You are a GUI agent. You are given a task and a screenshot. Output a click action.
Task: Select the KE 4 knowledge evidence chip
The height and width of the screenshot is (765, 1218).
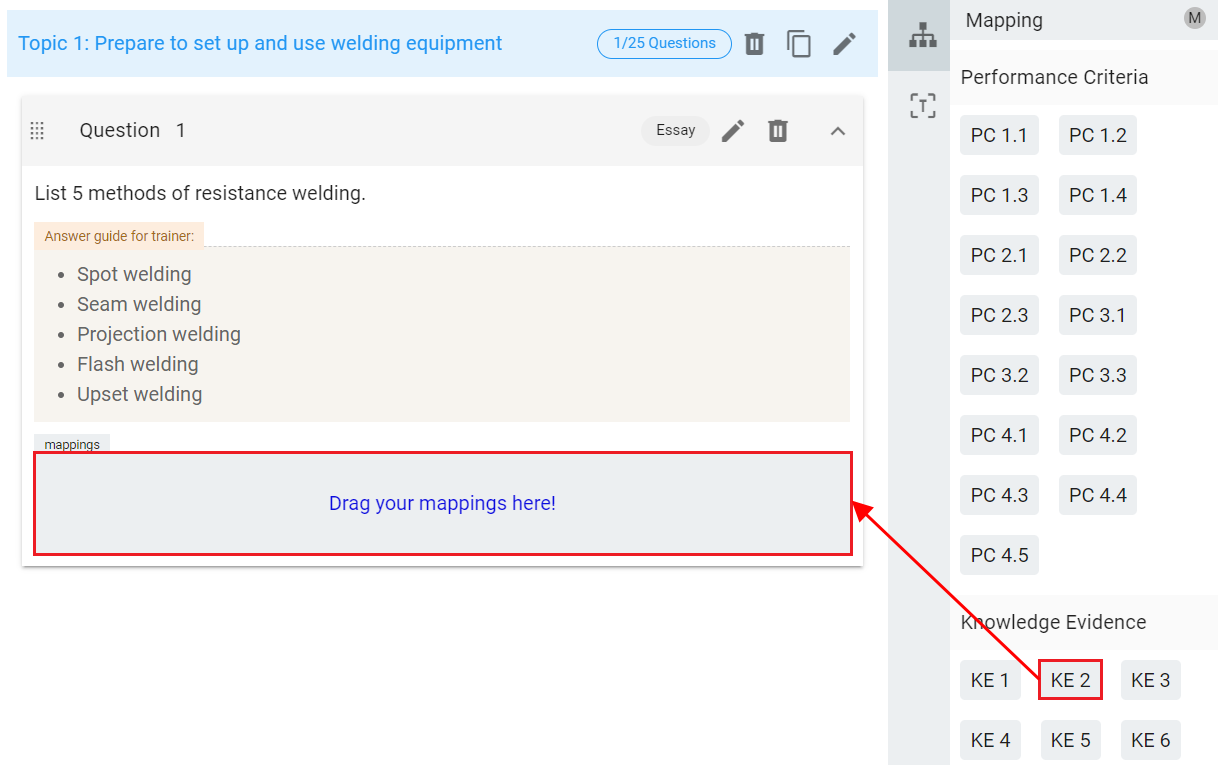click(990, 740)
